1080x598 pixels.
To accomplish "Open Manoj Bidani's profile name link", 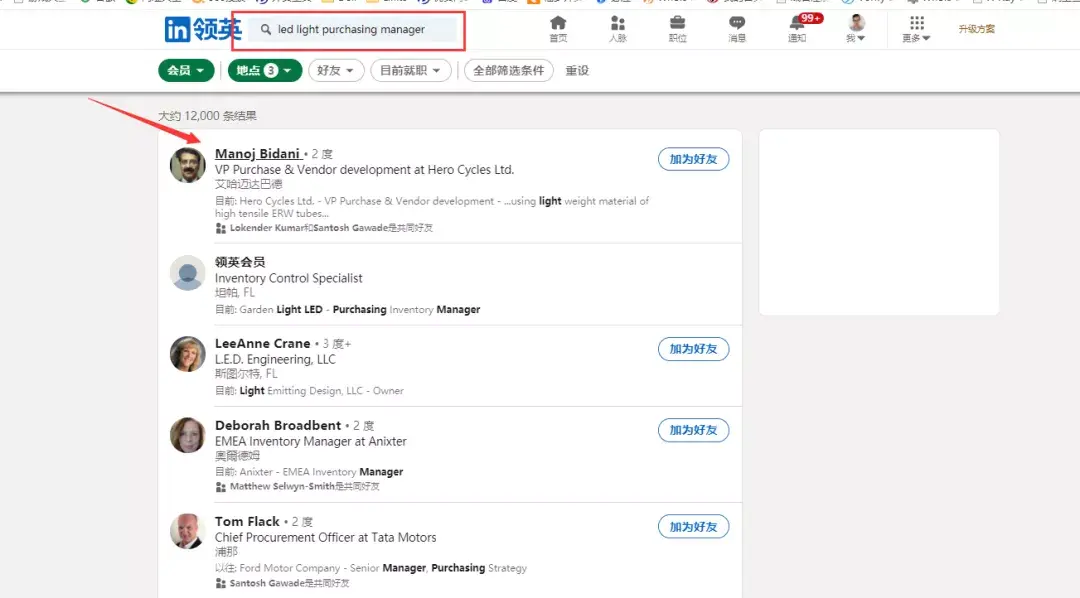I will [258, 154].
